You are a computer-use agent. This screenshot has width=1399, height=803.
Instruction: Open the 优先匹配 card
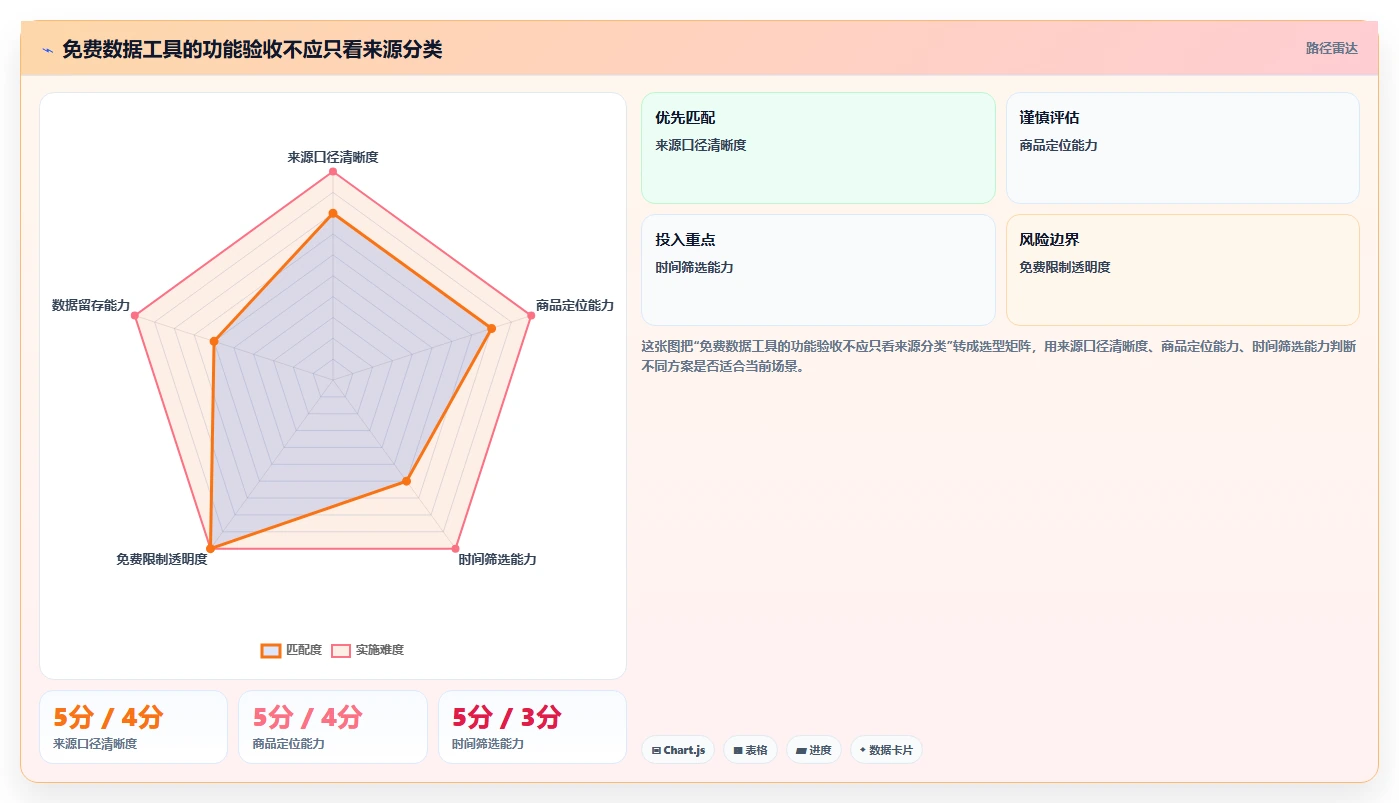(x=818, y=148)
